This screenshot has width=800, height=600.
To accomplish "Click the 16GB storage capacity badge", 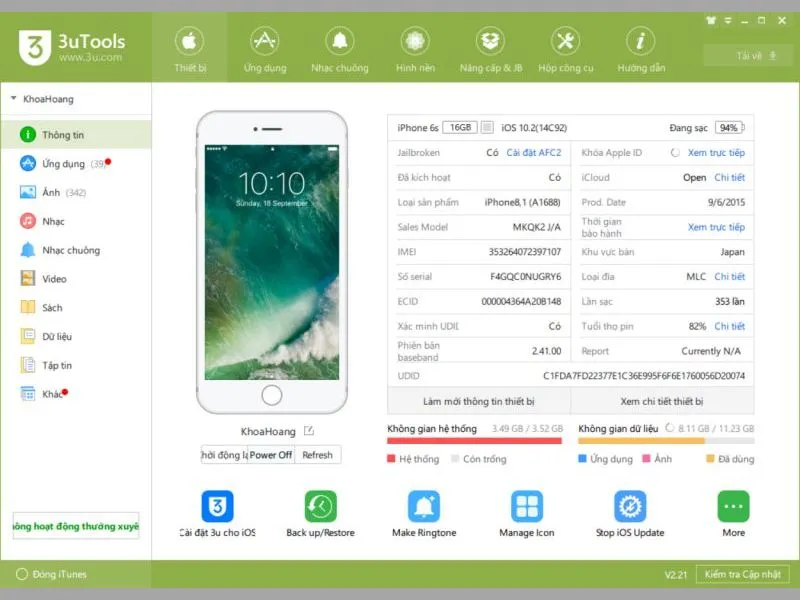I will 460,127.
